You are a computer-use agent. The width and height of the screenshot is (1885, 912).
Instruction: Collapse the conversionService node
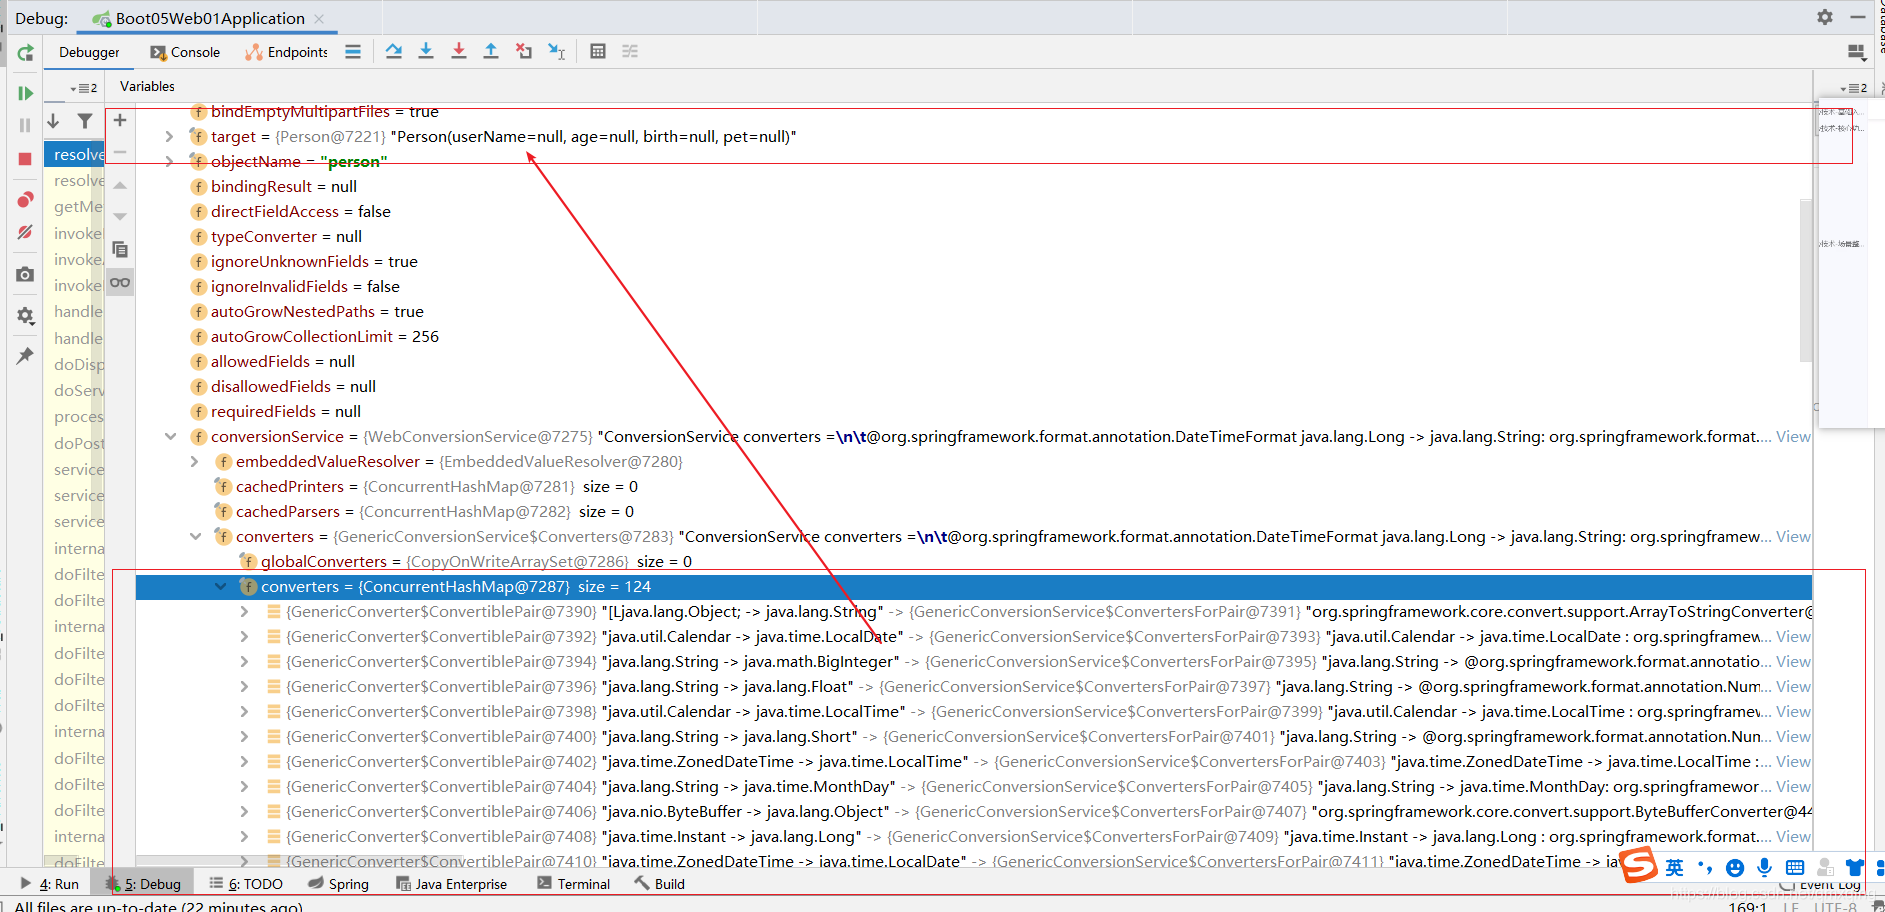pos(170,436)
